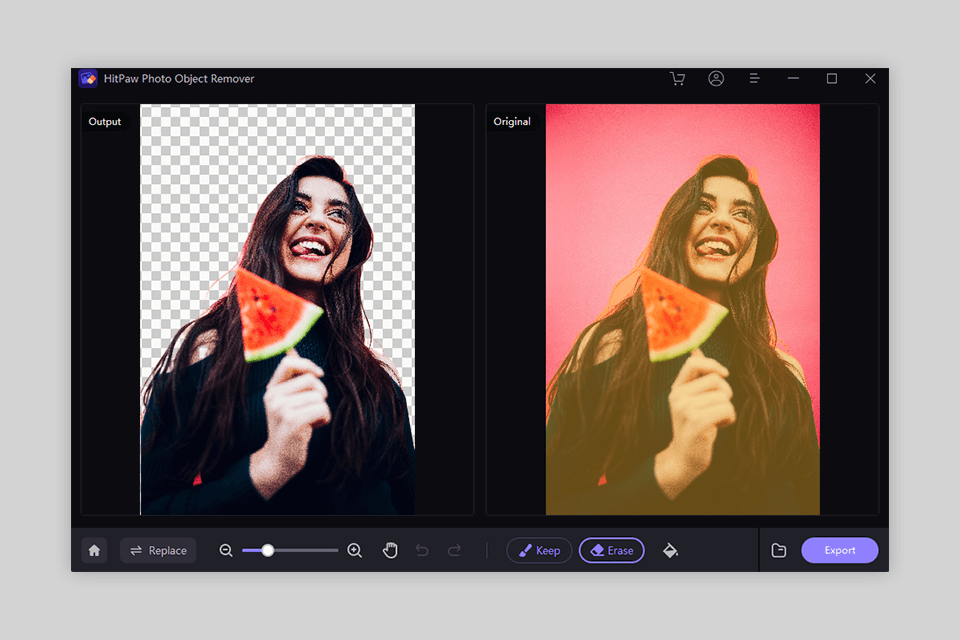
Task: Click the Output label
Action: 105,121
